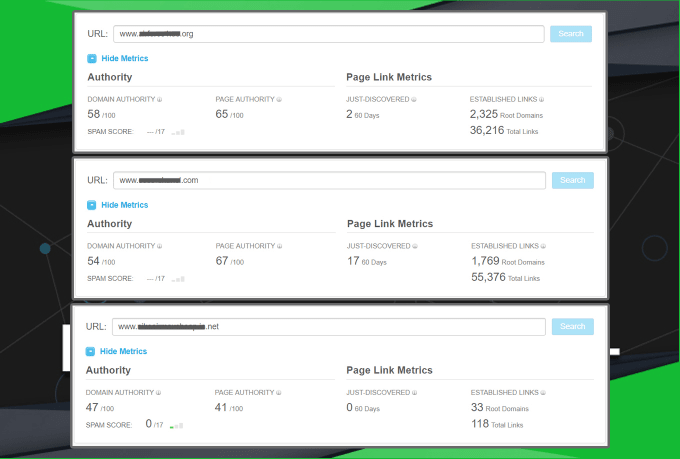The width and height of the screenshot is (680, 459).
Task: Click the Page Authority info icon in the .net panel
Action: [x=279, y=393]
